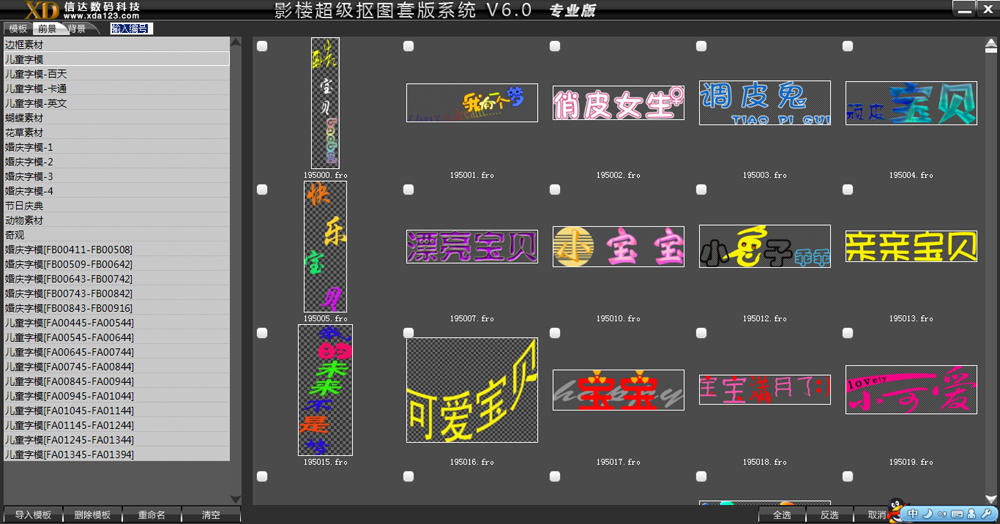Open the wrench settings icon in IME bar
1000x524 pixels.
(x=986, y=514)
